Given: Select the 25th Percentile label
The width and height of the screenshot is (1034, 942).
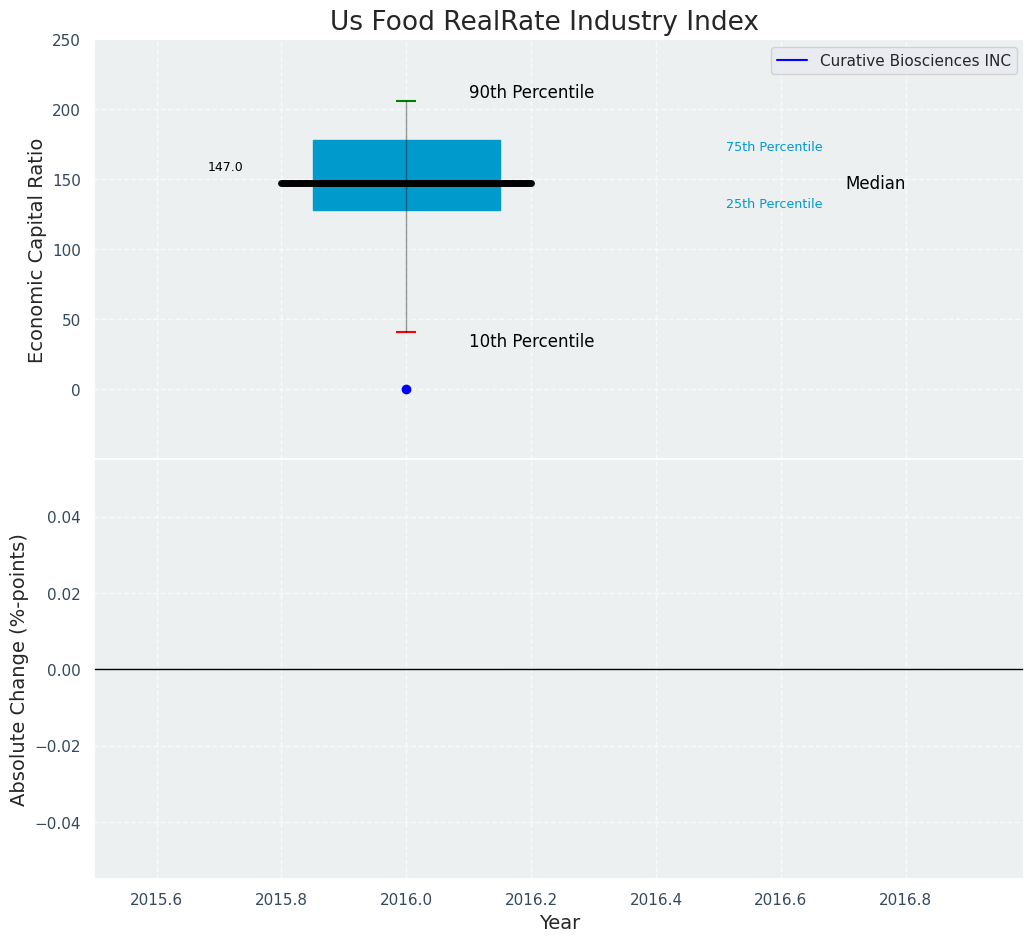Looking at the screenshot, I should point(774,204).
